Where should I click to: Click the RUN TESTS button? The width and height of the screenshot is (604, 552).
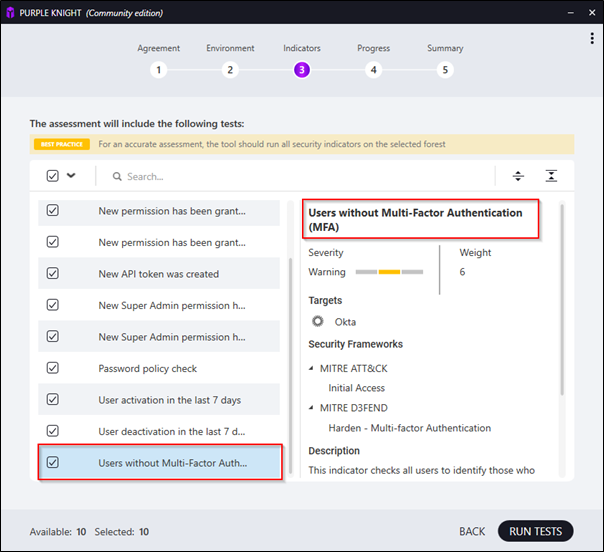(535, 531)
